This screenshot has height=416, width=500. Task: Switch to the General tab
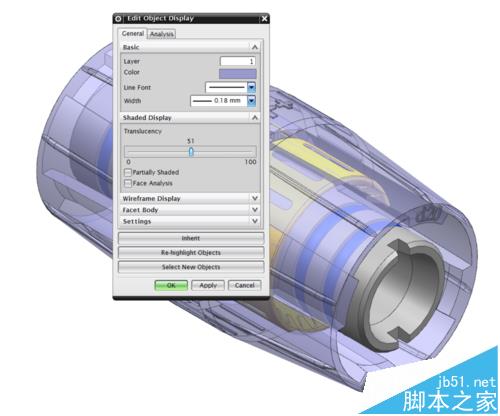tap(132, 33)
